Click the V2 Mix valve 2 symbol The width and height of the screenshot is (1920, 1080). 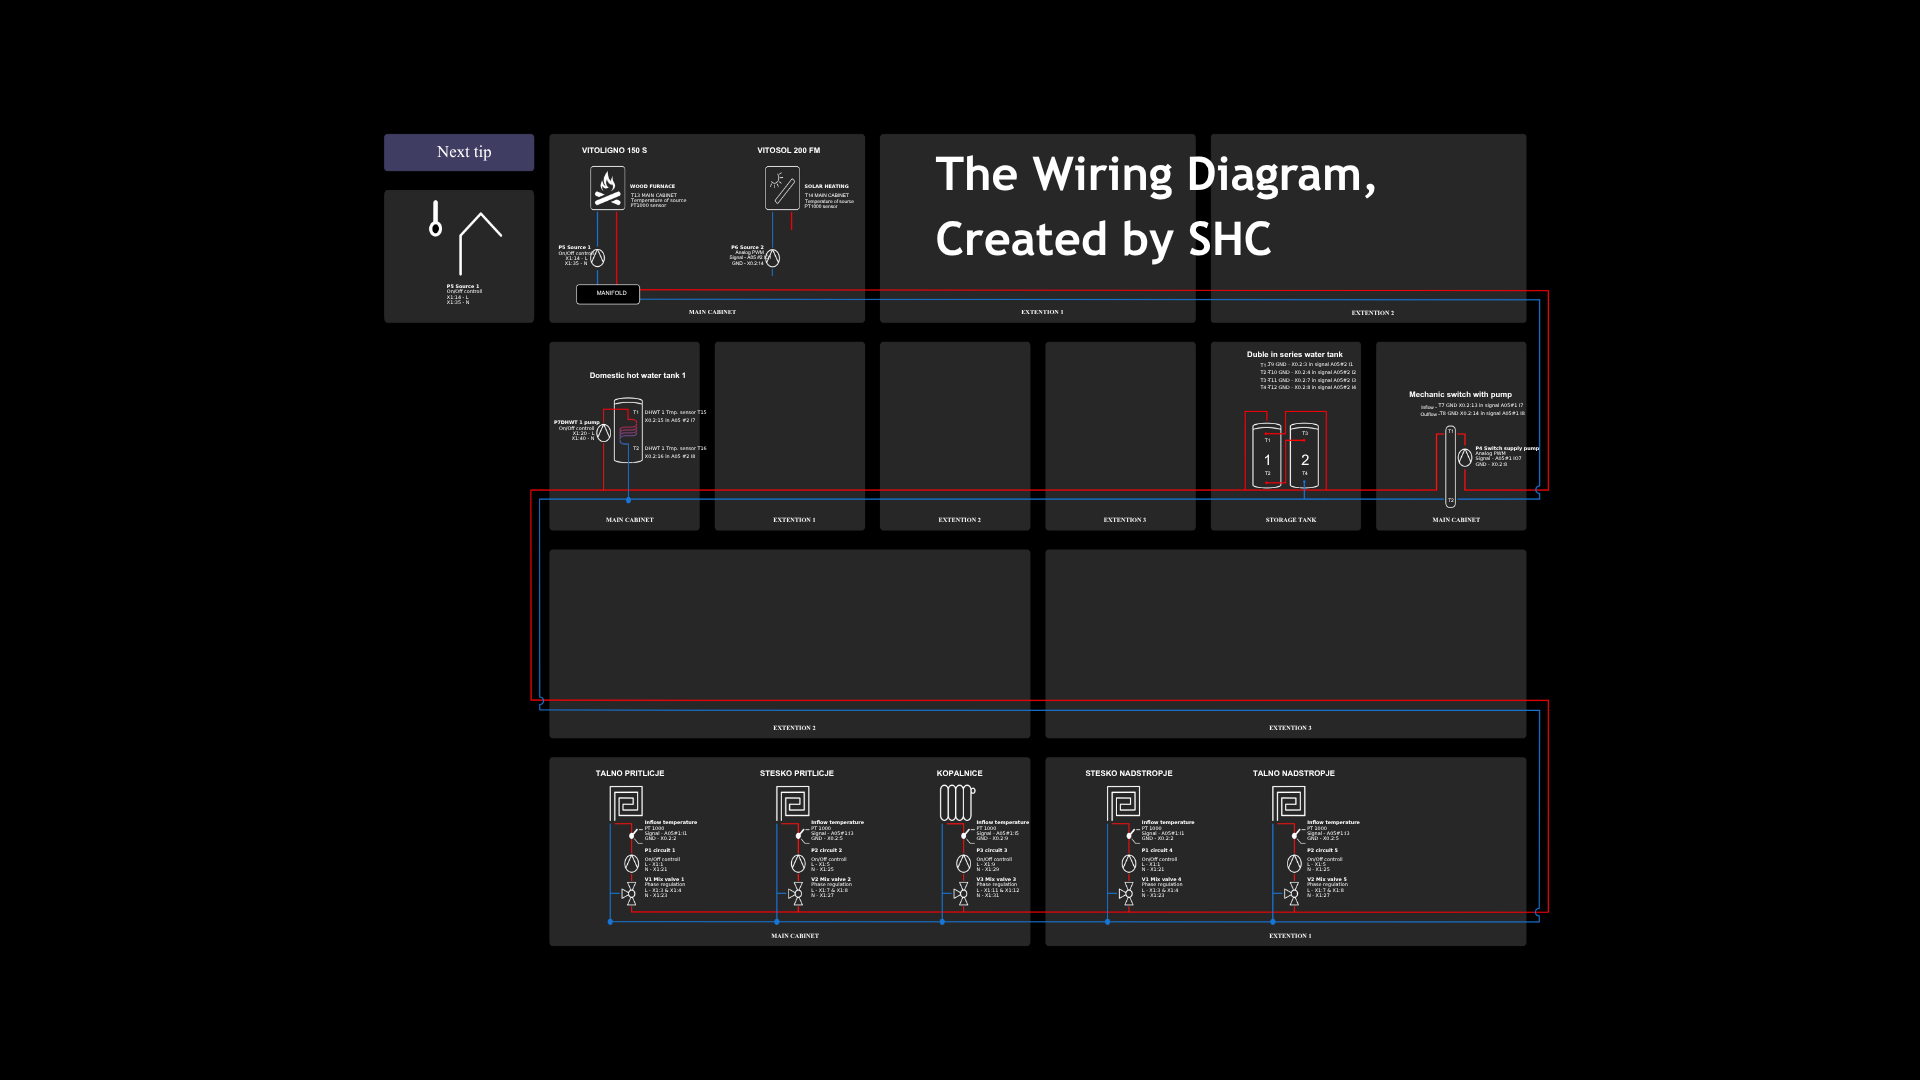(x=795, y=894)
